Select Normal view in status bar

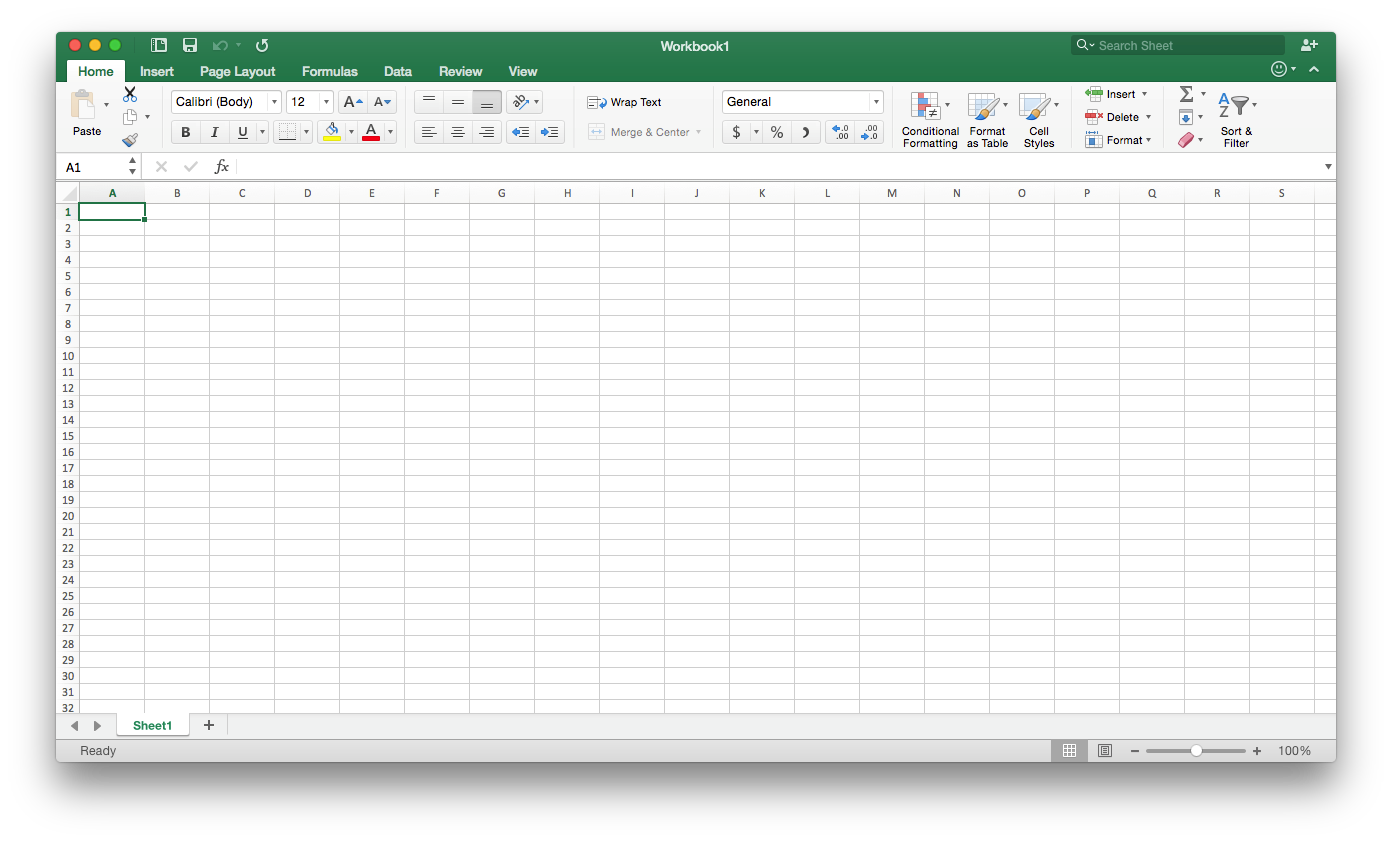pos(1069,751)
